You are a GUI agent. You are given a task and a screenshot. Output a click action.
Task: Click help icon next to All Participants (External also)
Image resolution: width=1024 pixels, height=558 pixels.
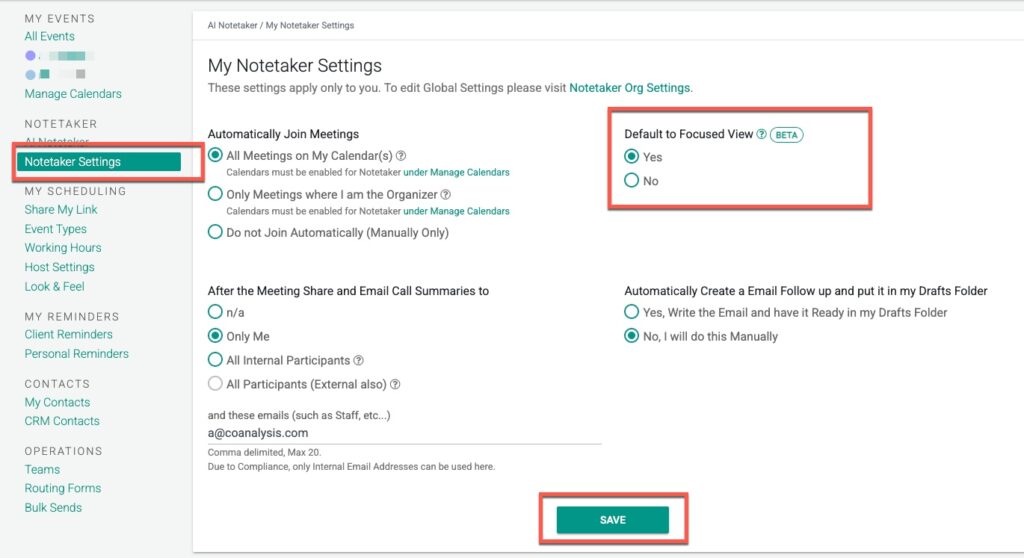click(395, 384)
